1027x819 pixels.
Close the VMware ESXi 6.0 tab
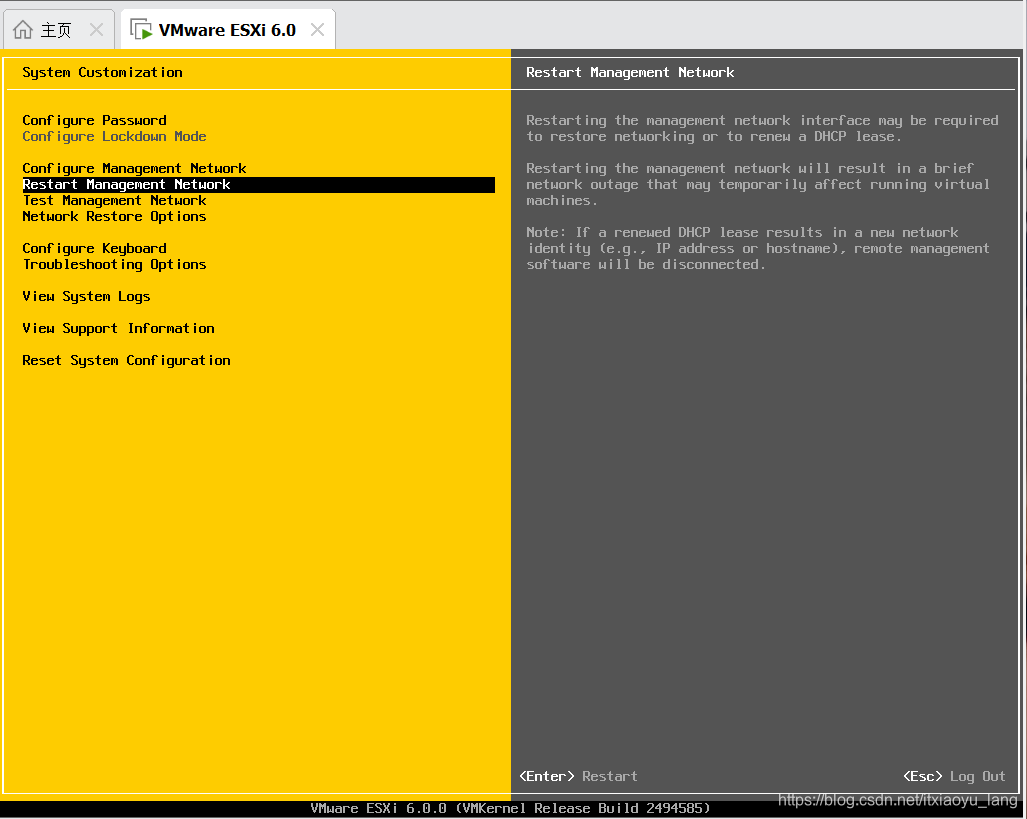pos(318,29)
